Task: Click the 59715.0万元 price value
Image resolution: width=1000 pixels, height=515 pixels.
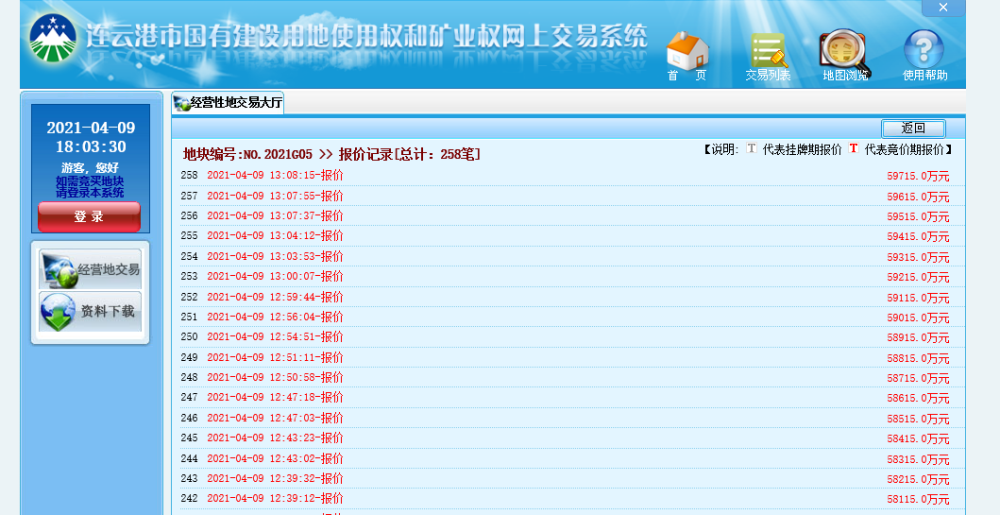Action: pyautogui.click(x=917, y=176)
